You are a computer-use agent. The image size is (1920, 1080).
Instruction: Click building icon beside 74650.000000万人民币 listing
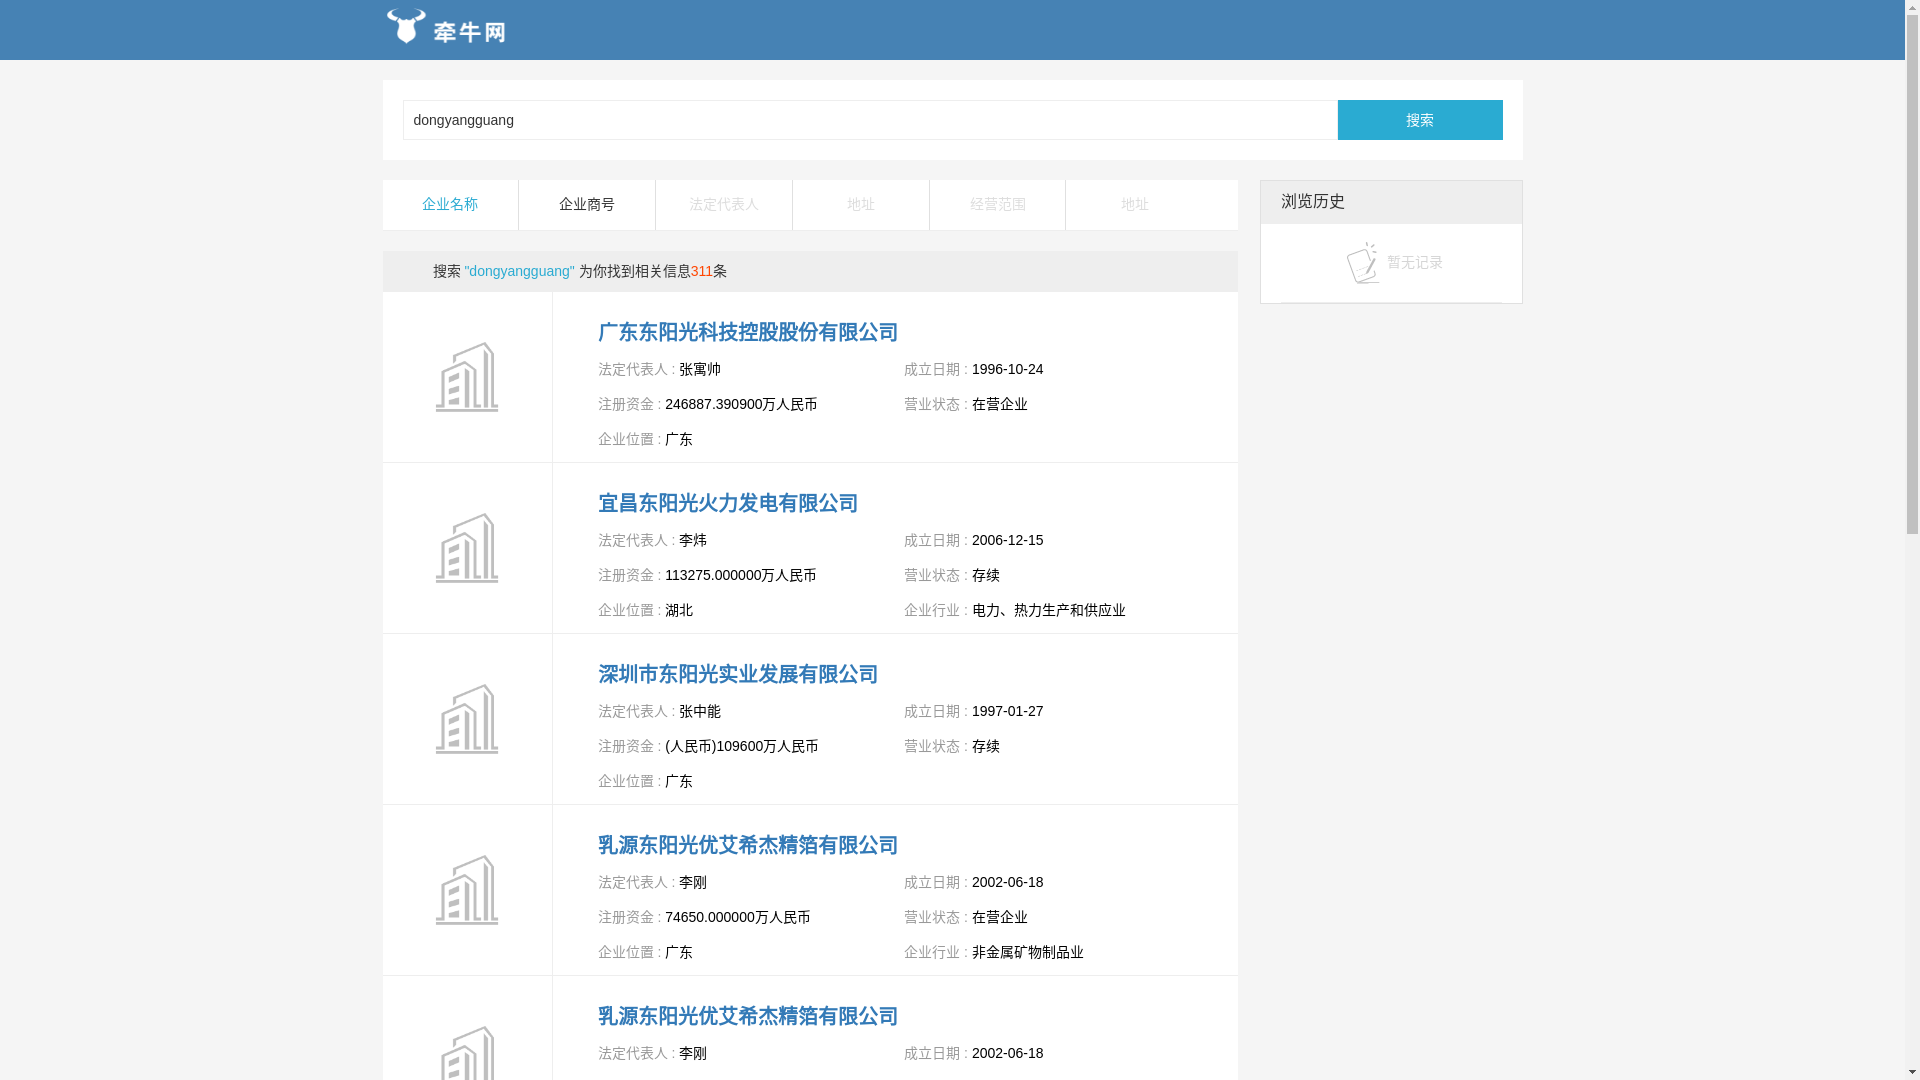[467, 890]
